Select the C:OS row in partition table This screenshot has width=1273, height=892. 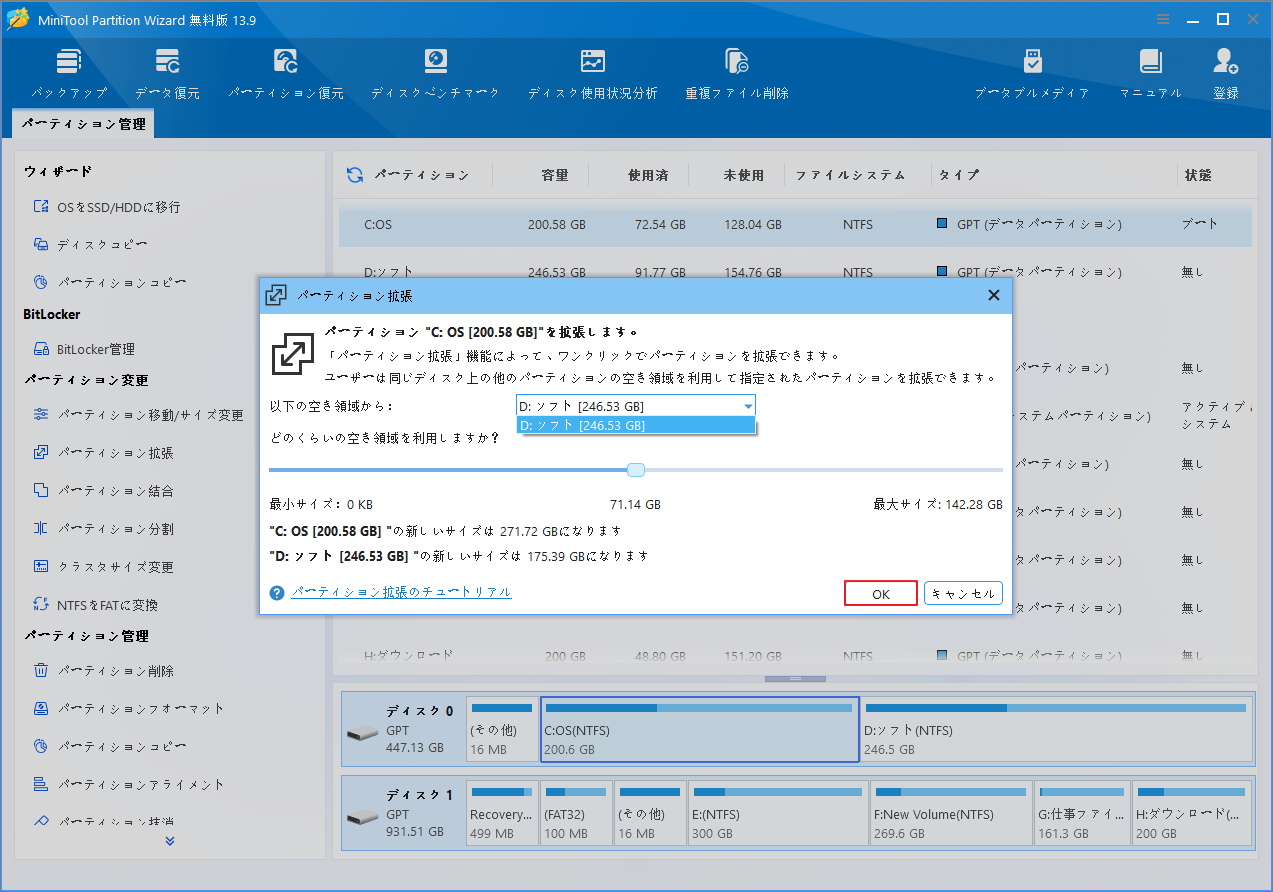[x=795, y=225]
